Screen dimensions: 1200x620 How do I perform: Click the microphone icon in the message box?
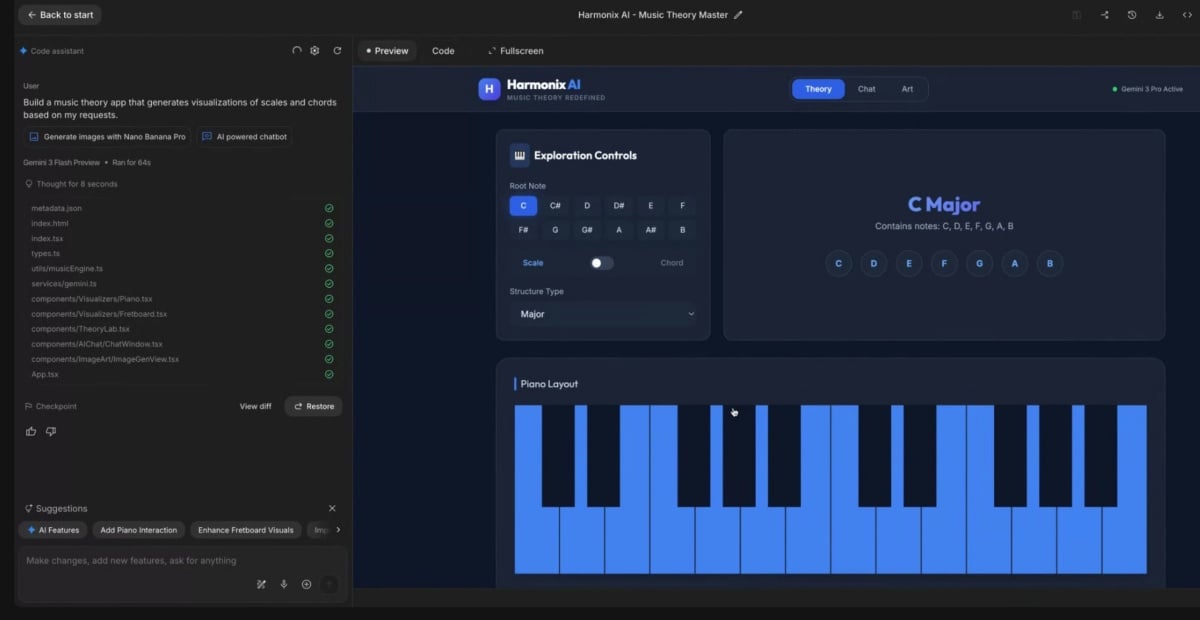(283, 584)
